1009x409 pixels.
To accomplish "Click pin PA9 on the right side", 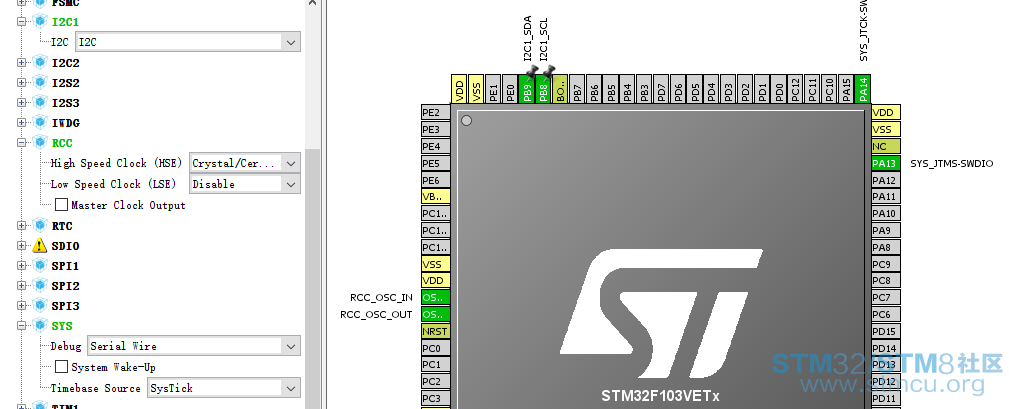I will 886,230.
